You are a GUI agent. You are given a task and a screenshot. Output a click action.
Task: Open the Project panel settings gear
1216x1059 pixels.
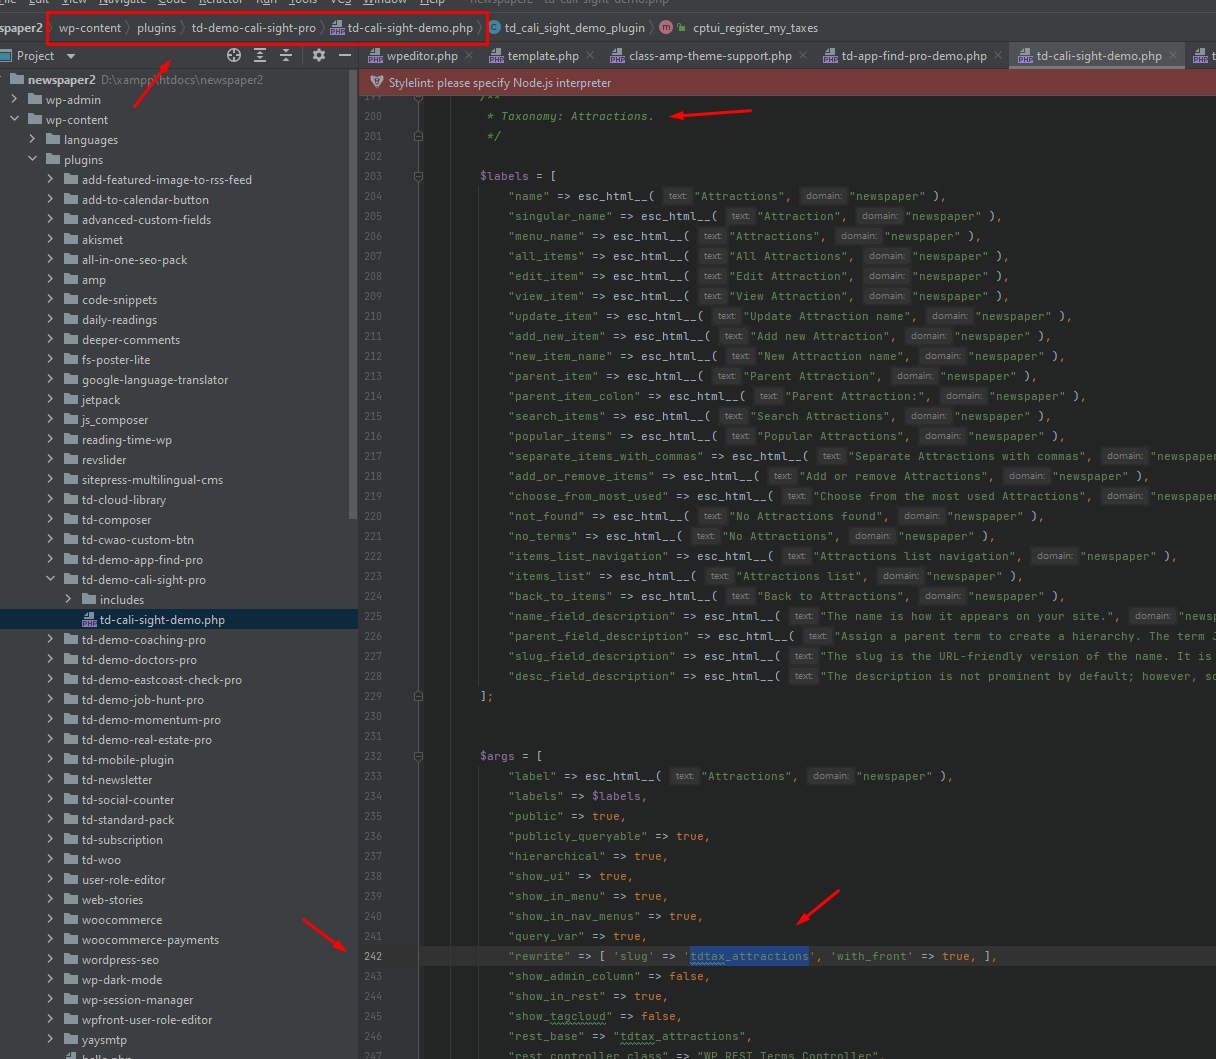pyautogui.click(x=319, y=56)
